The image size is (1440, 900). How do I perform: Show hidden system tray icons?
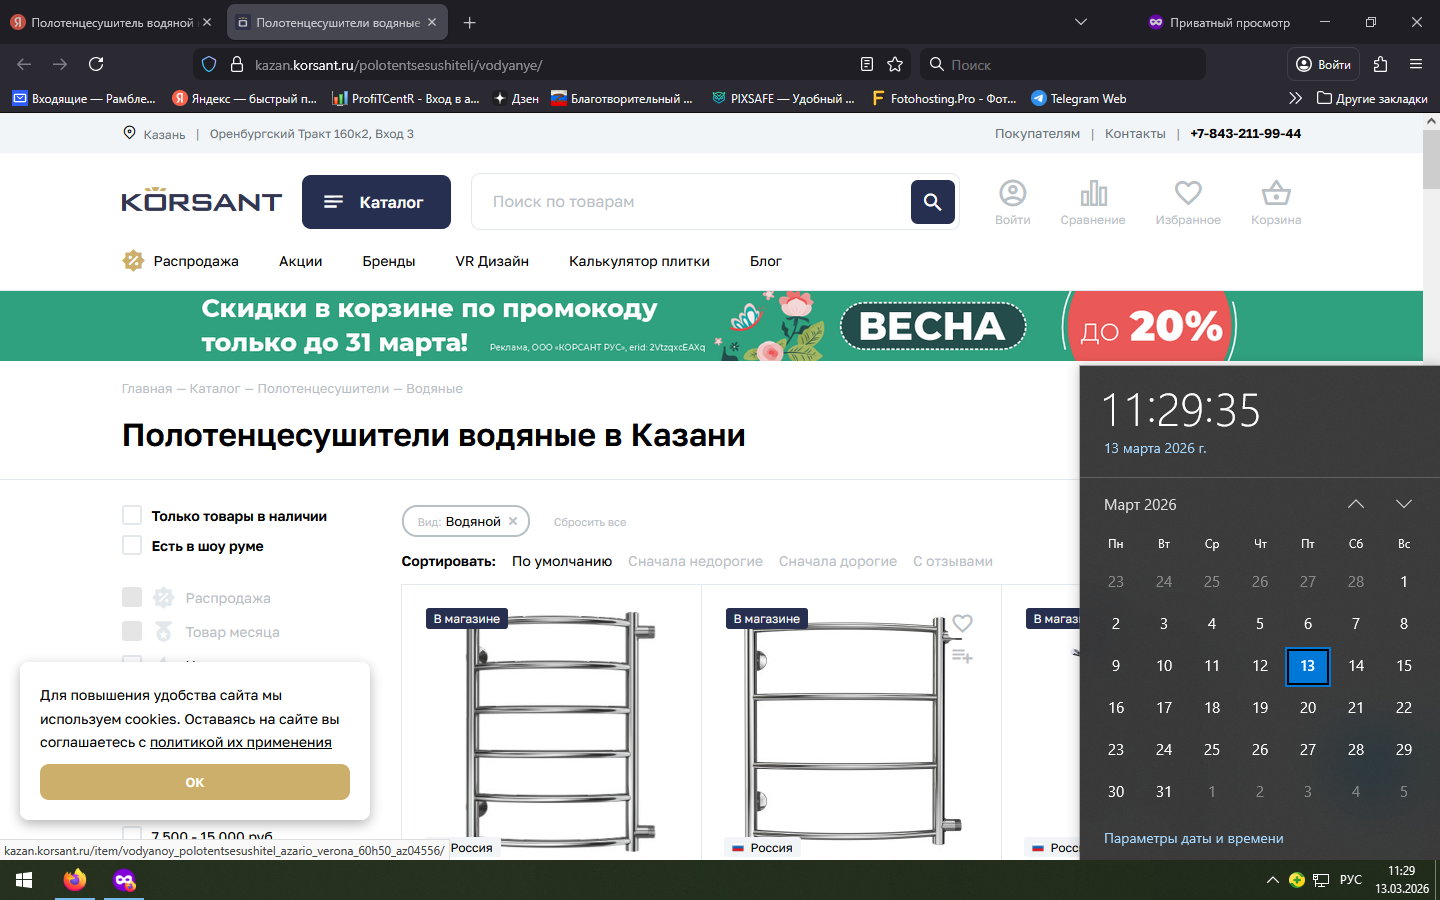click(1272, 880)
